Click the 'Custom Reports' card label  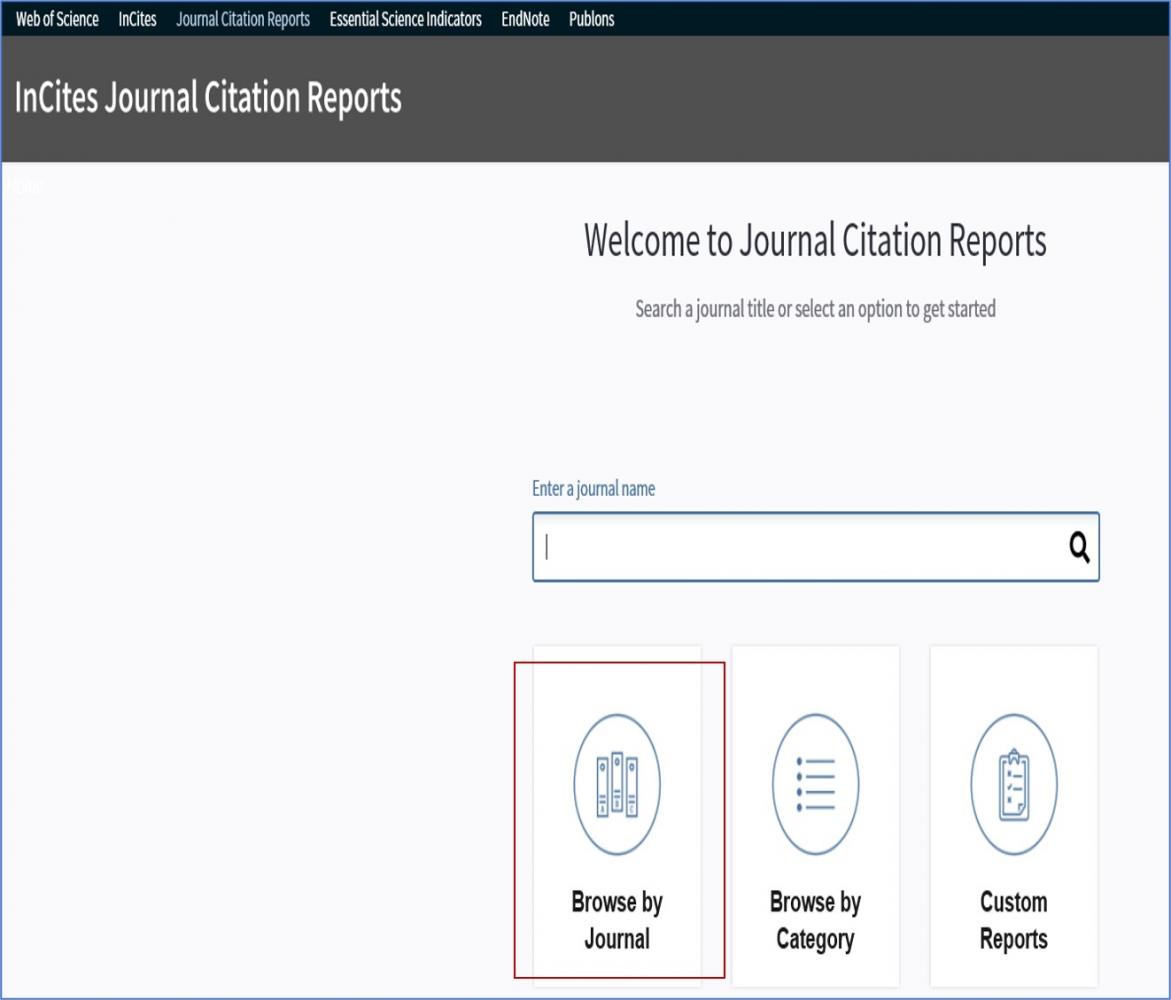[x=1013, y=920]
